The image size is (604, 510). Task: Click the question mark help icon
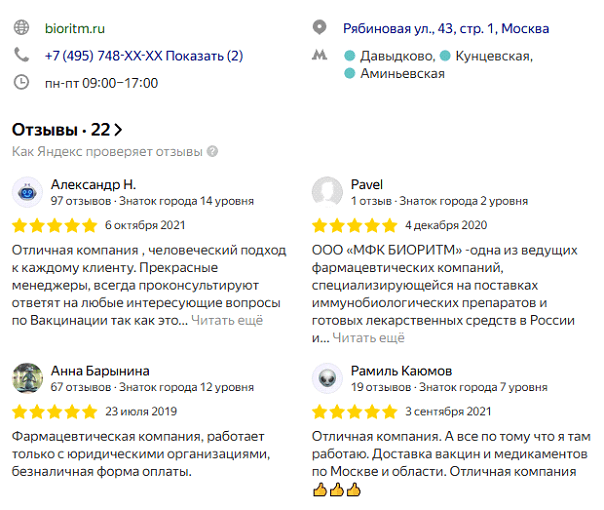[212, 152]
